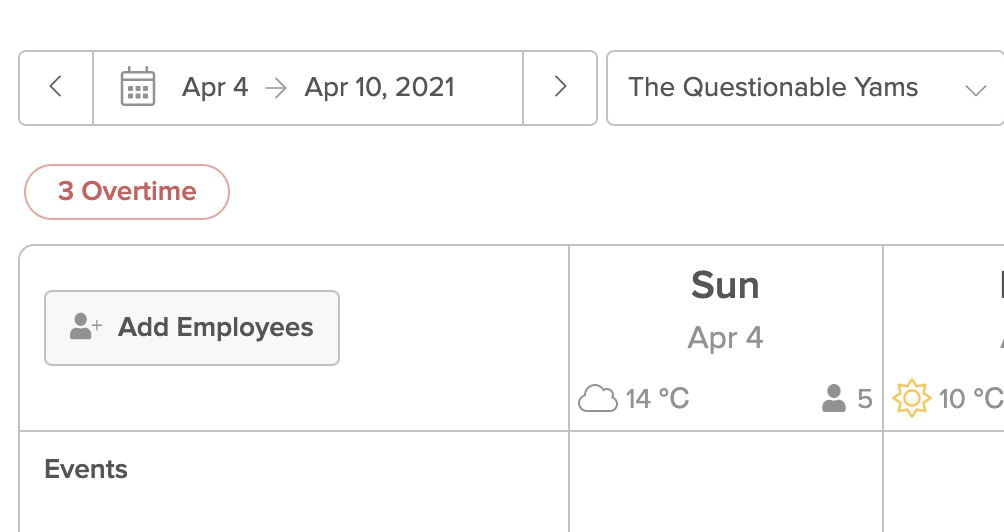Click the person-plus icon on Add Employees
This screenshot has width=1004, height=532.
pyautogui.click(x=86, y=327)
